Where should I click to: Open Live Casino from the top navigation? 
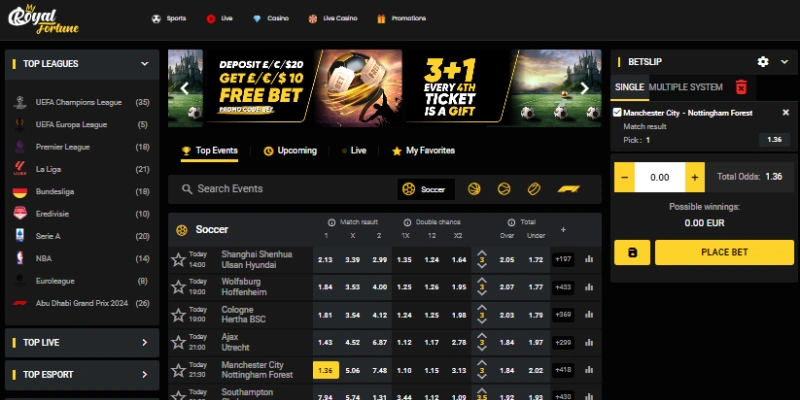coord(333,18)
